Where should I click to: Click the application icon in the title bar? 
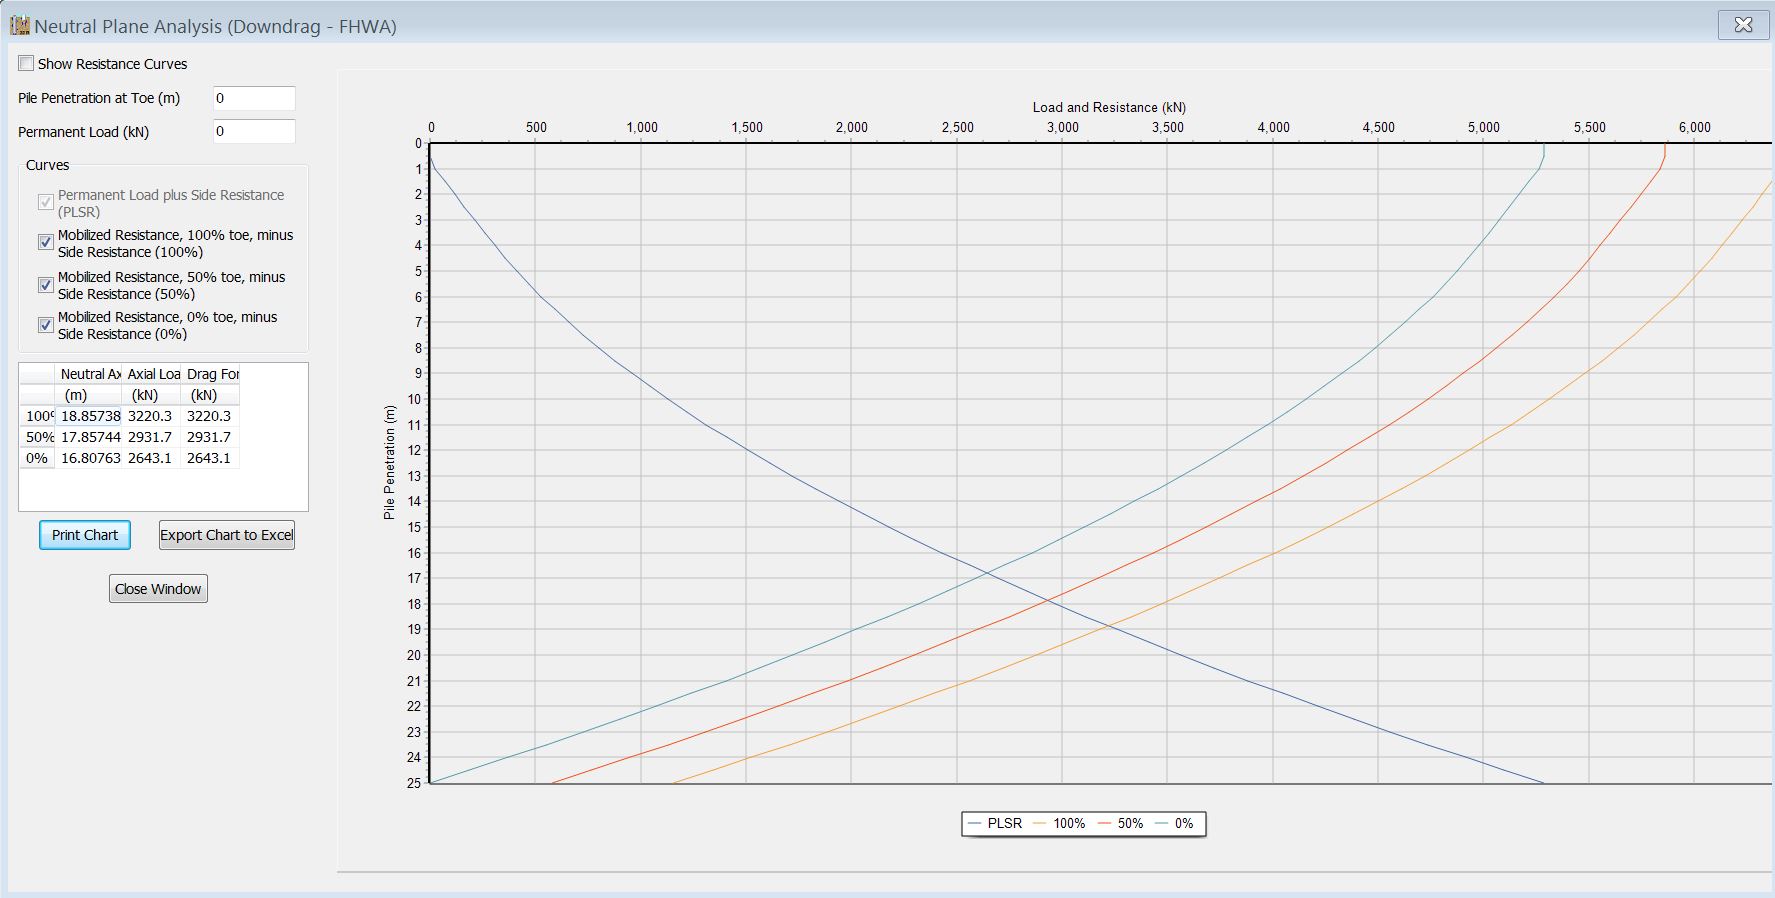19,25
